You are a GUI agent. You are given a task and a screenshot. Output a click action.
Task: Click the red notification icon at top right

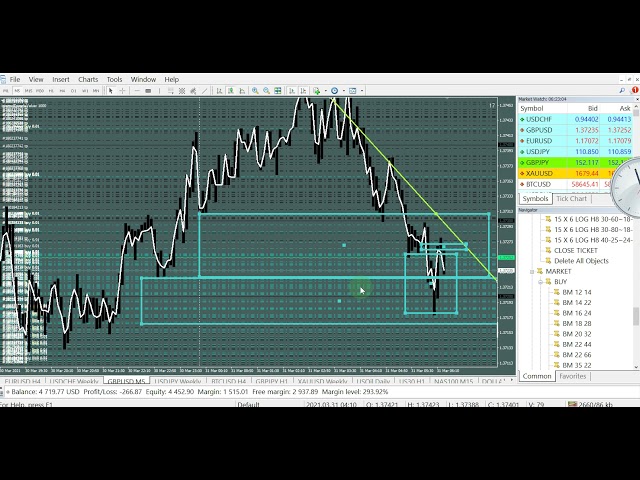click(x=634, y=89)
